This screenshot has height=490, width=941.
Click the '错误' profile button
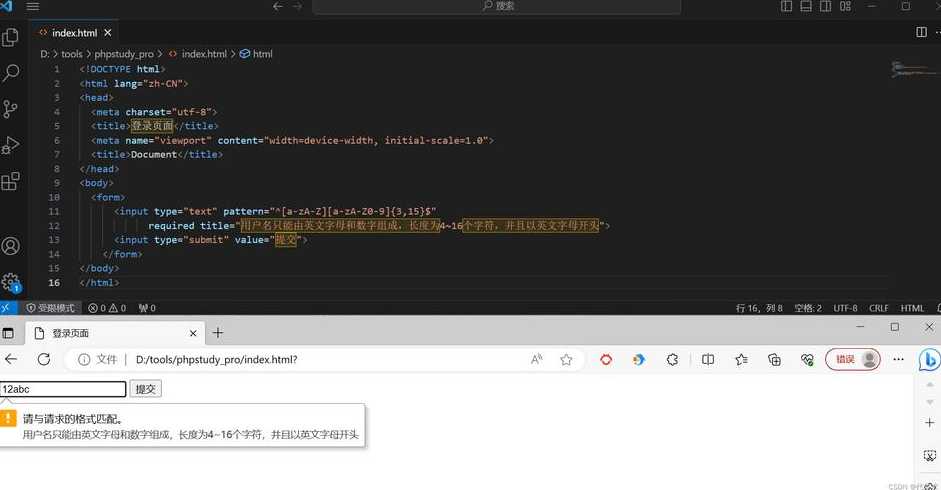tap(853, 359)
